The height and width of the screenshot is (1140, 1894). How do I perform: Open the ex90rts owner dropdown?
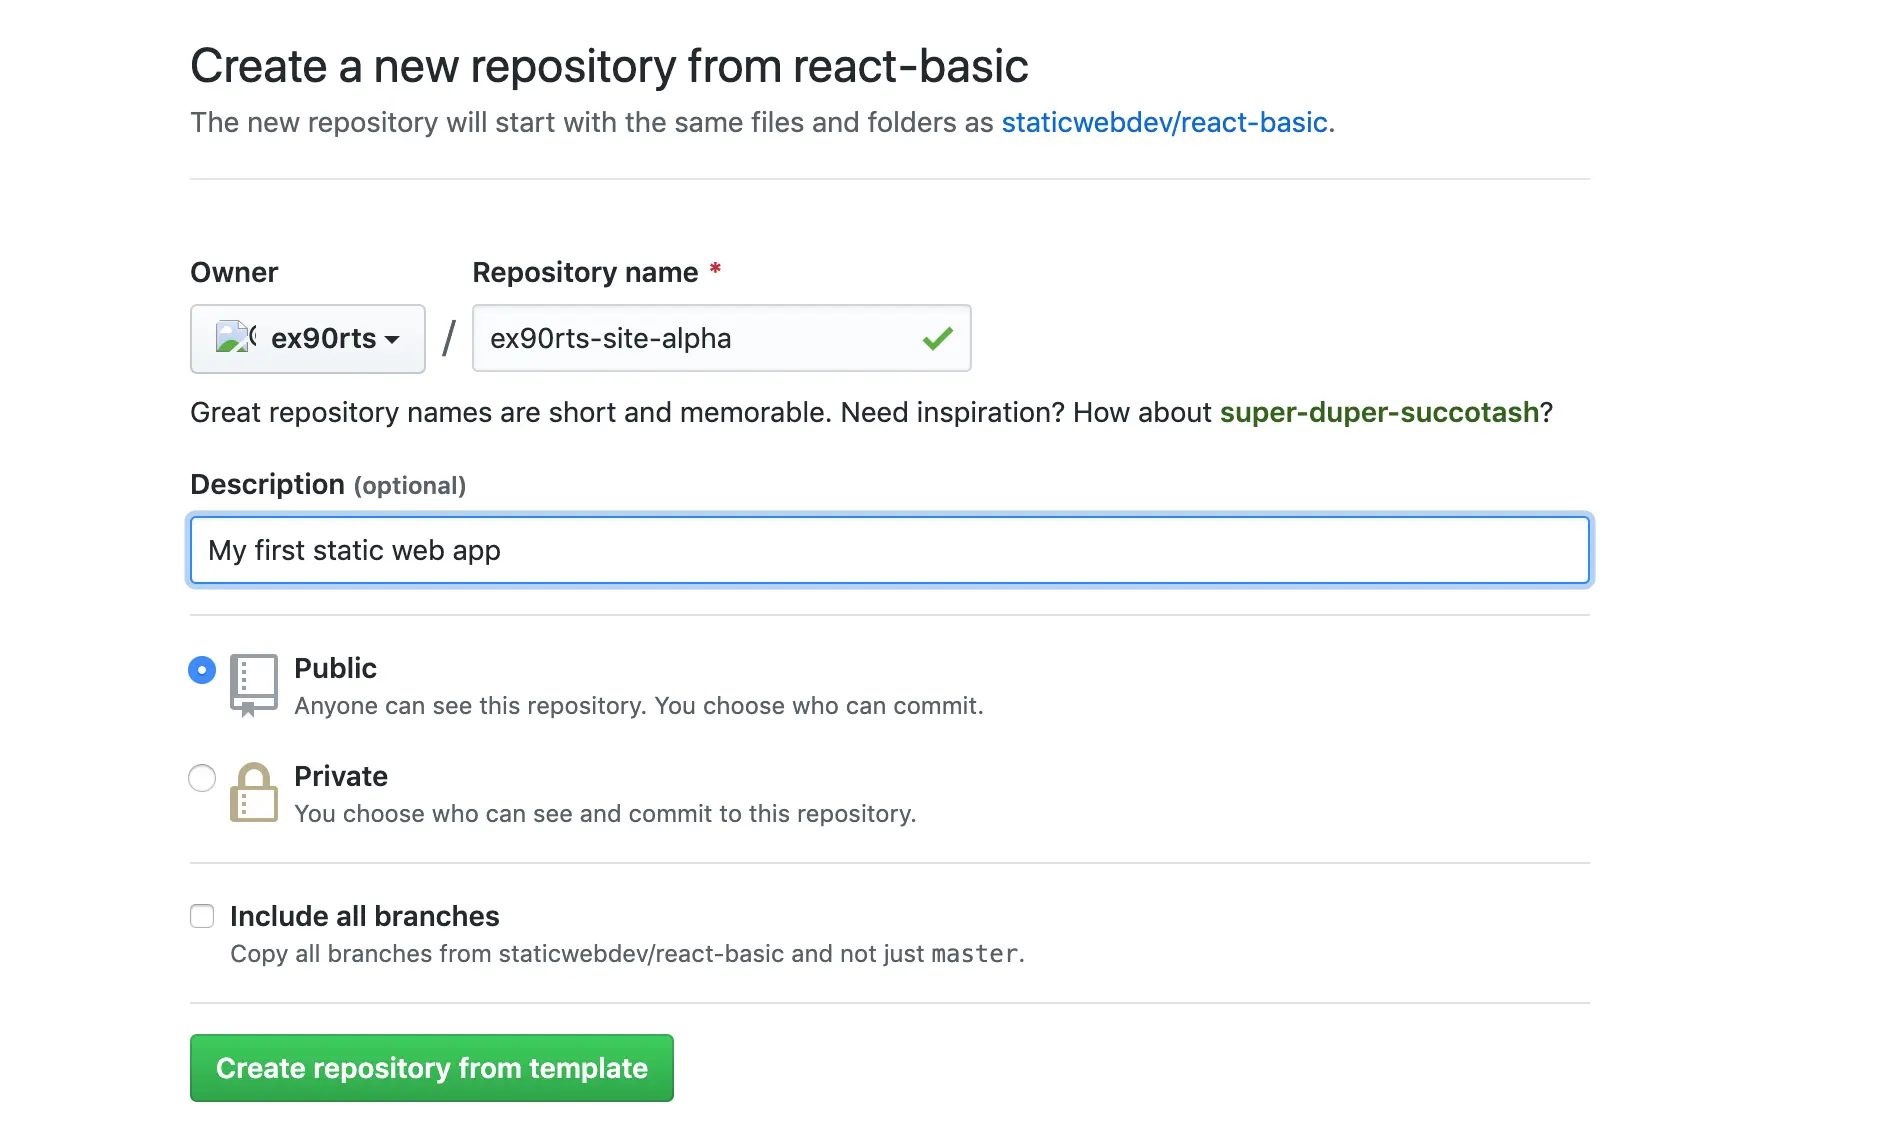click(x=308, y=339)
